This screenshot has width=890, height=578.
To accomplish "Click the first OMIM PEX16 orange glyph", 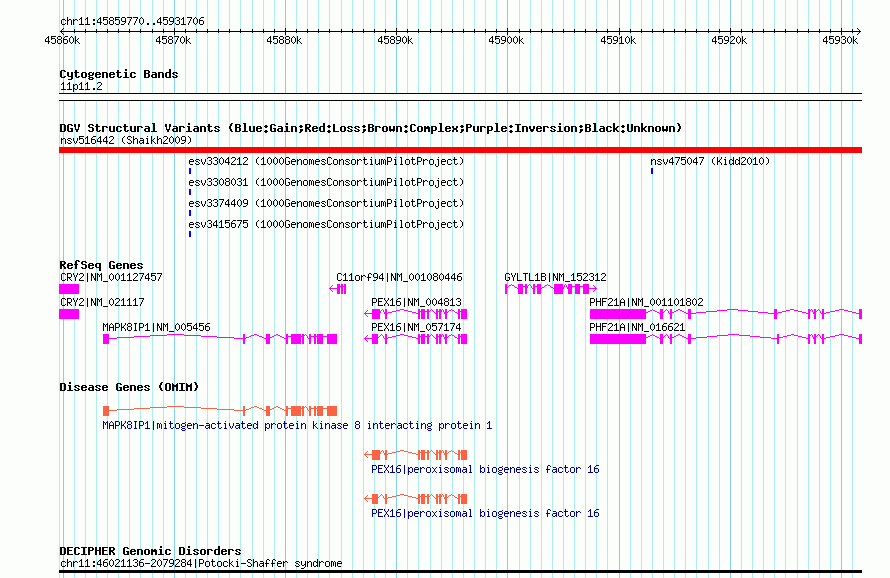I will [x=415, y=455].
